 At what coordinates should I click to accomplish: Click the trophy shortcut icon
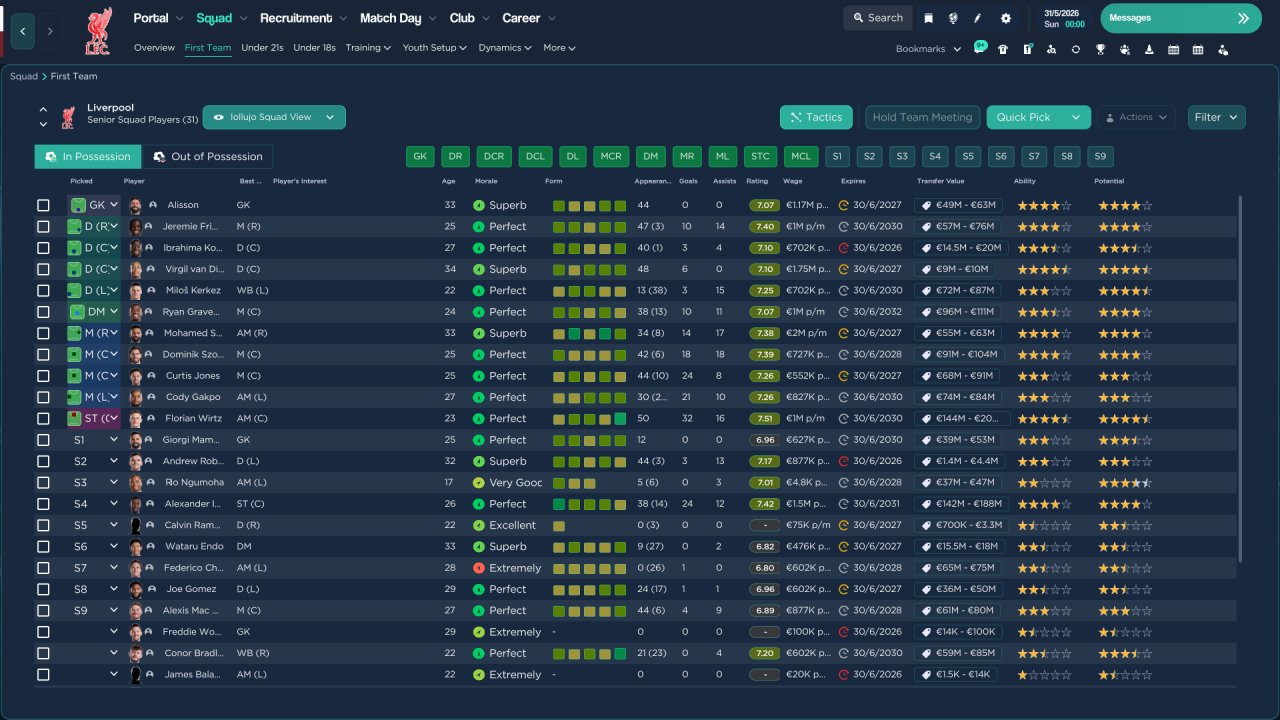pos(1100,49)
